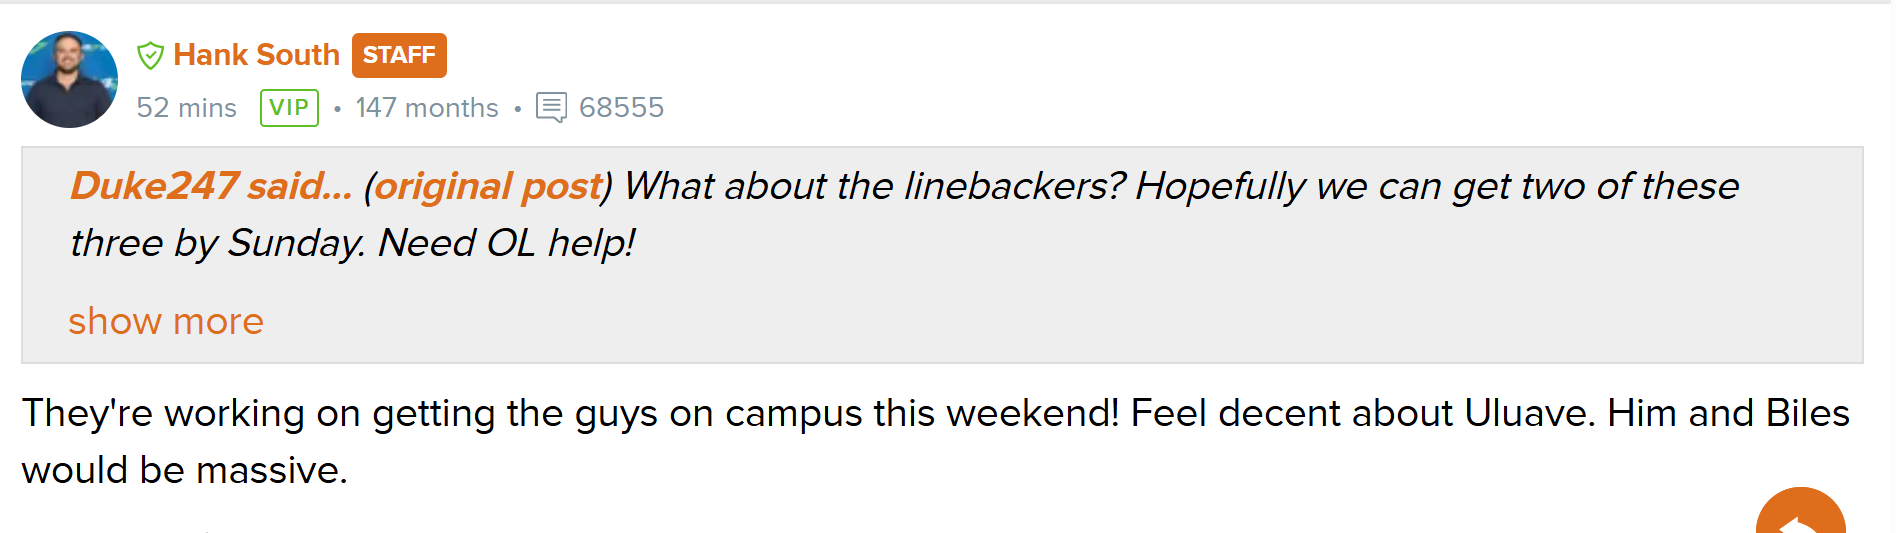This screenshot has width=1896, height=533.
Task: Open the Duke247 said… link
Action: click(x=211, y=186)
